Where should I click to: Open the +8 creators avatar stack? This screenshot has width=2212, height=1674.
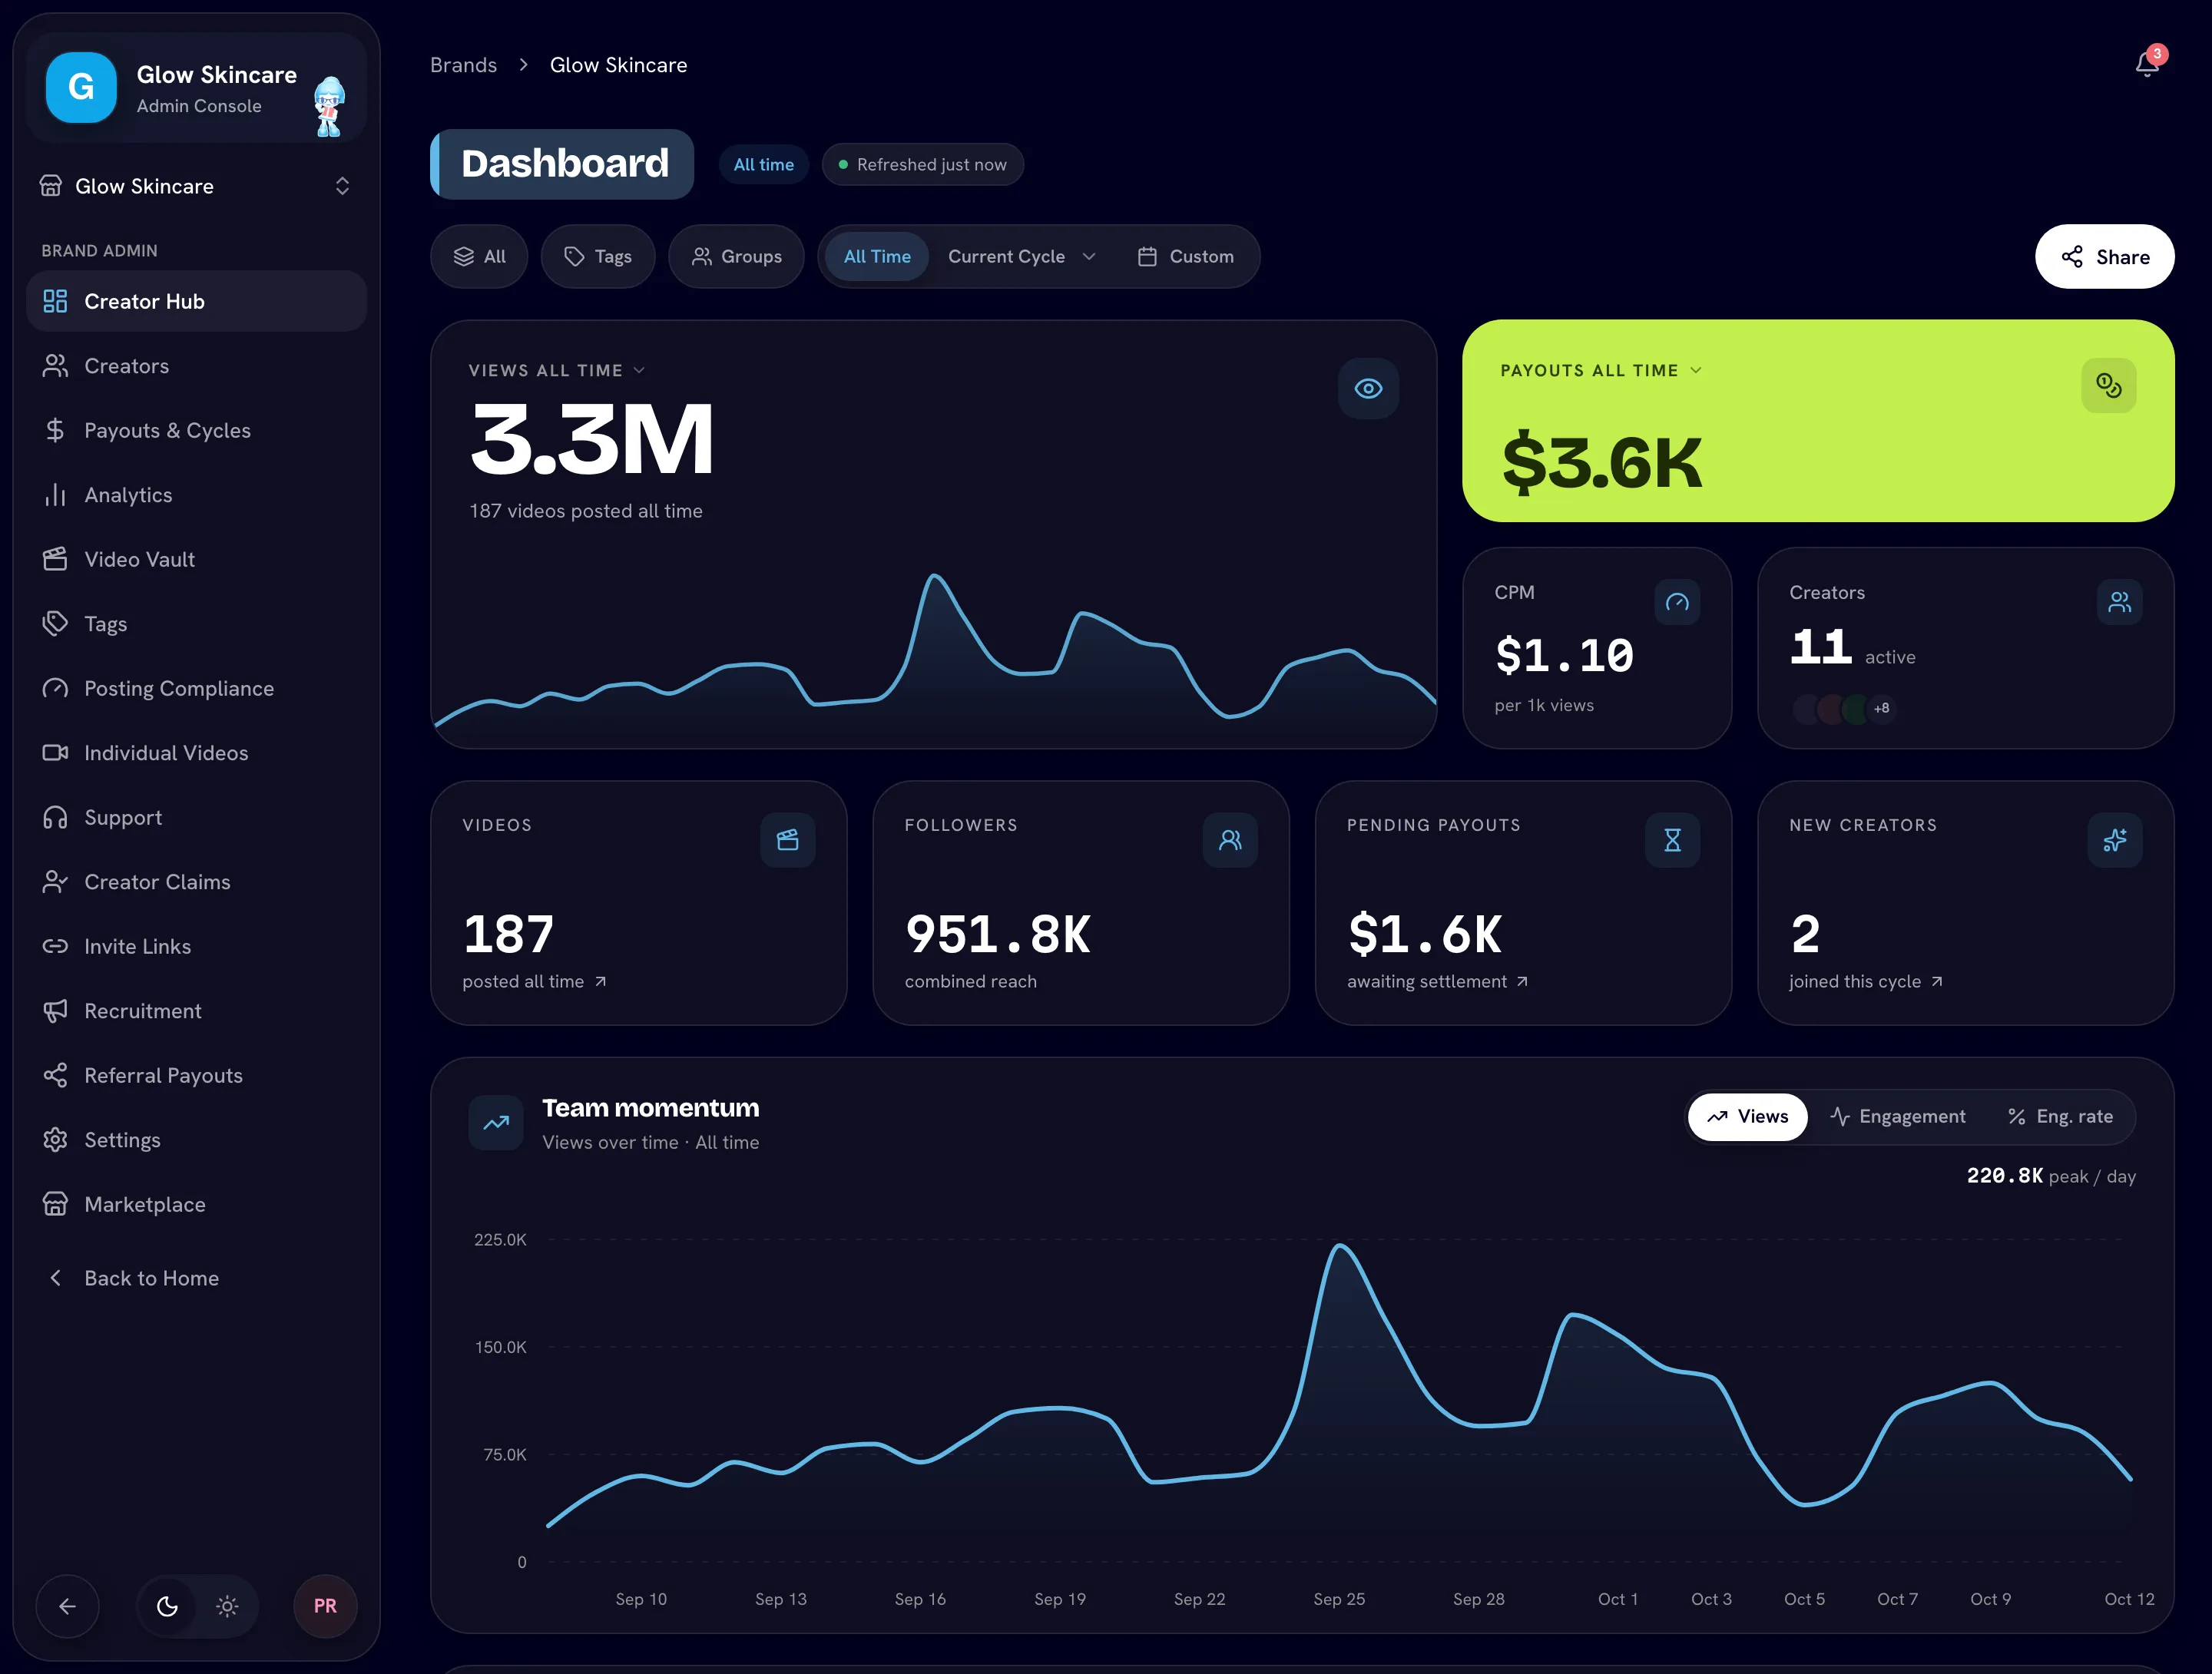(1844, 709)
